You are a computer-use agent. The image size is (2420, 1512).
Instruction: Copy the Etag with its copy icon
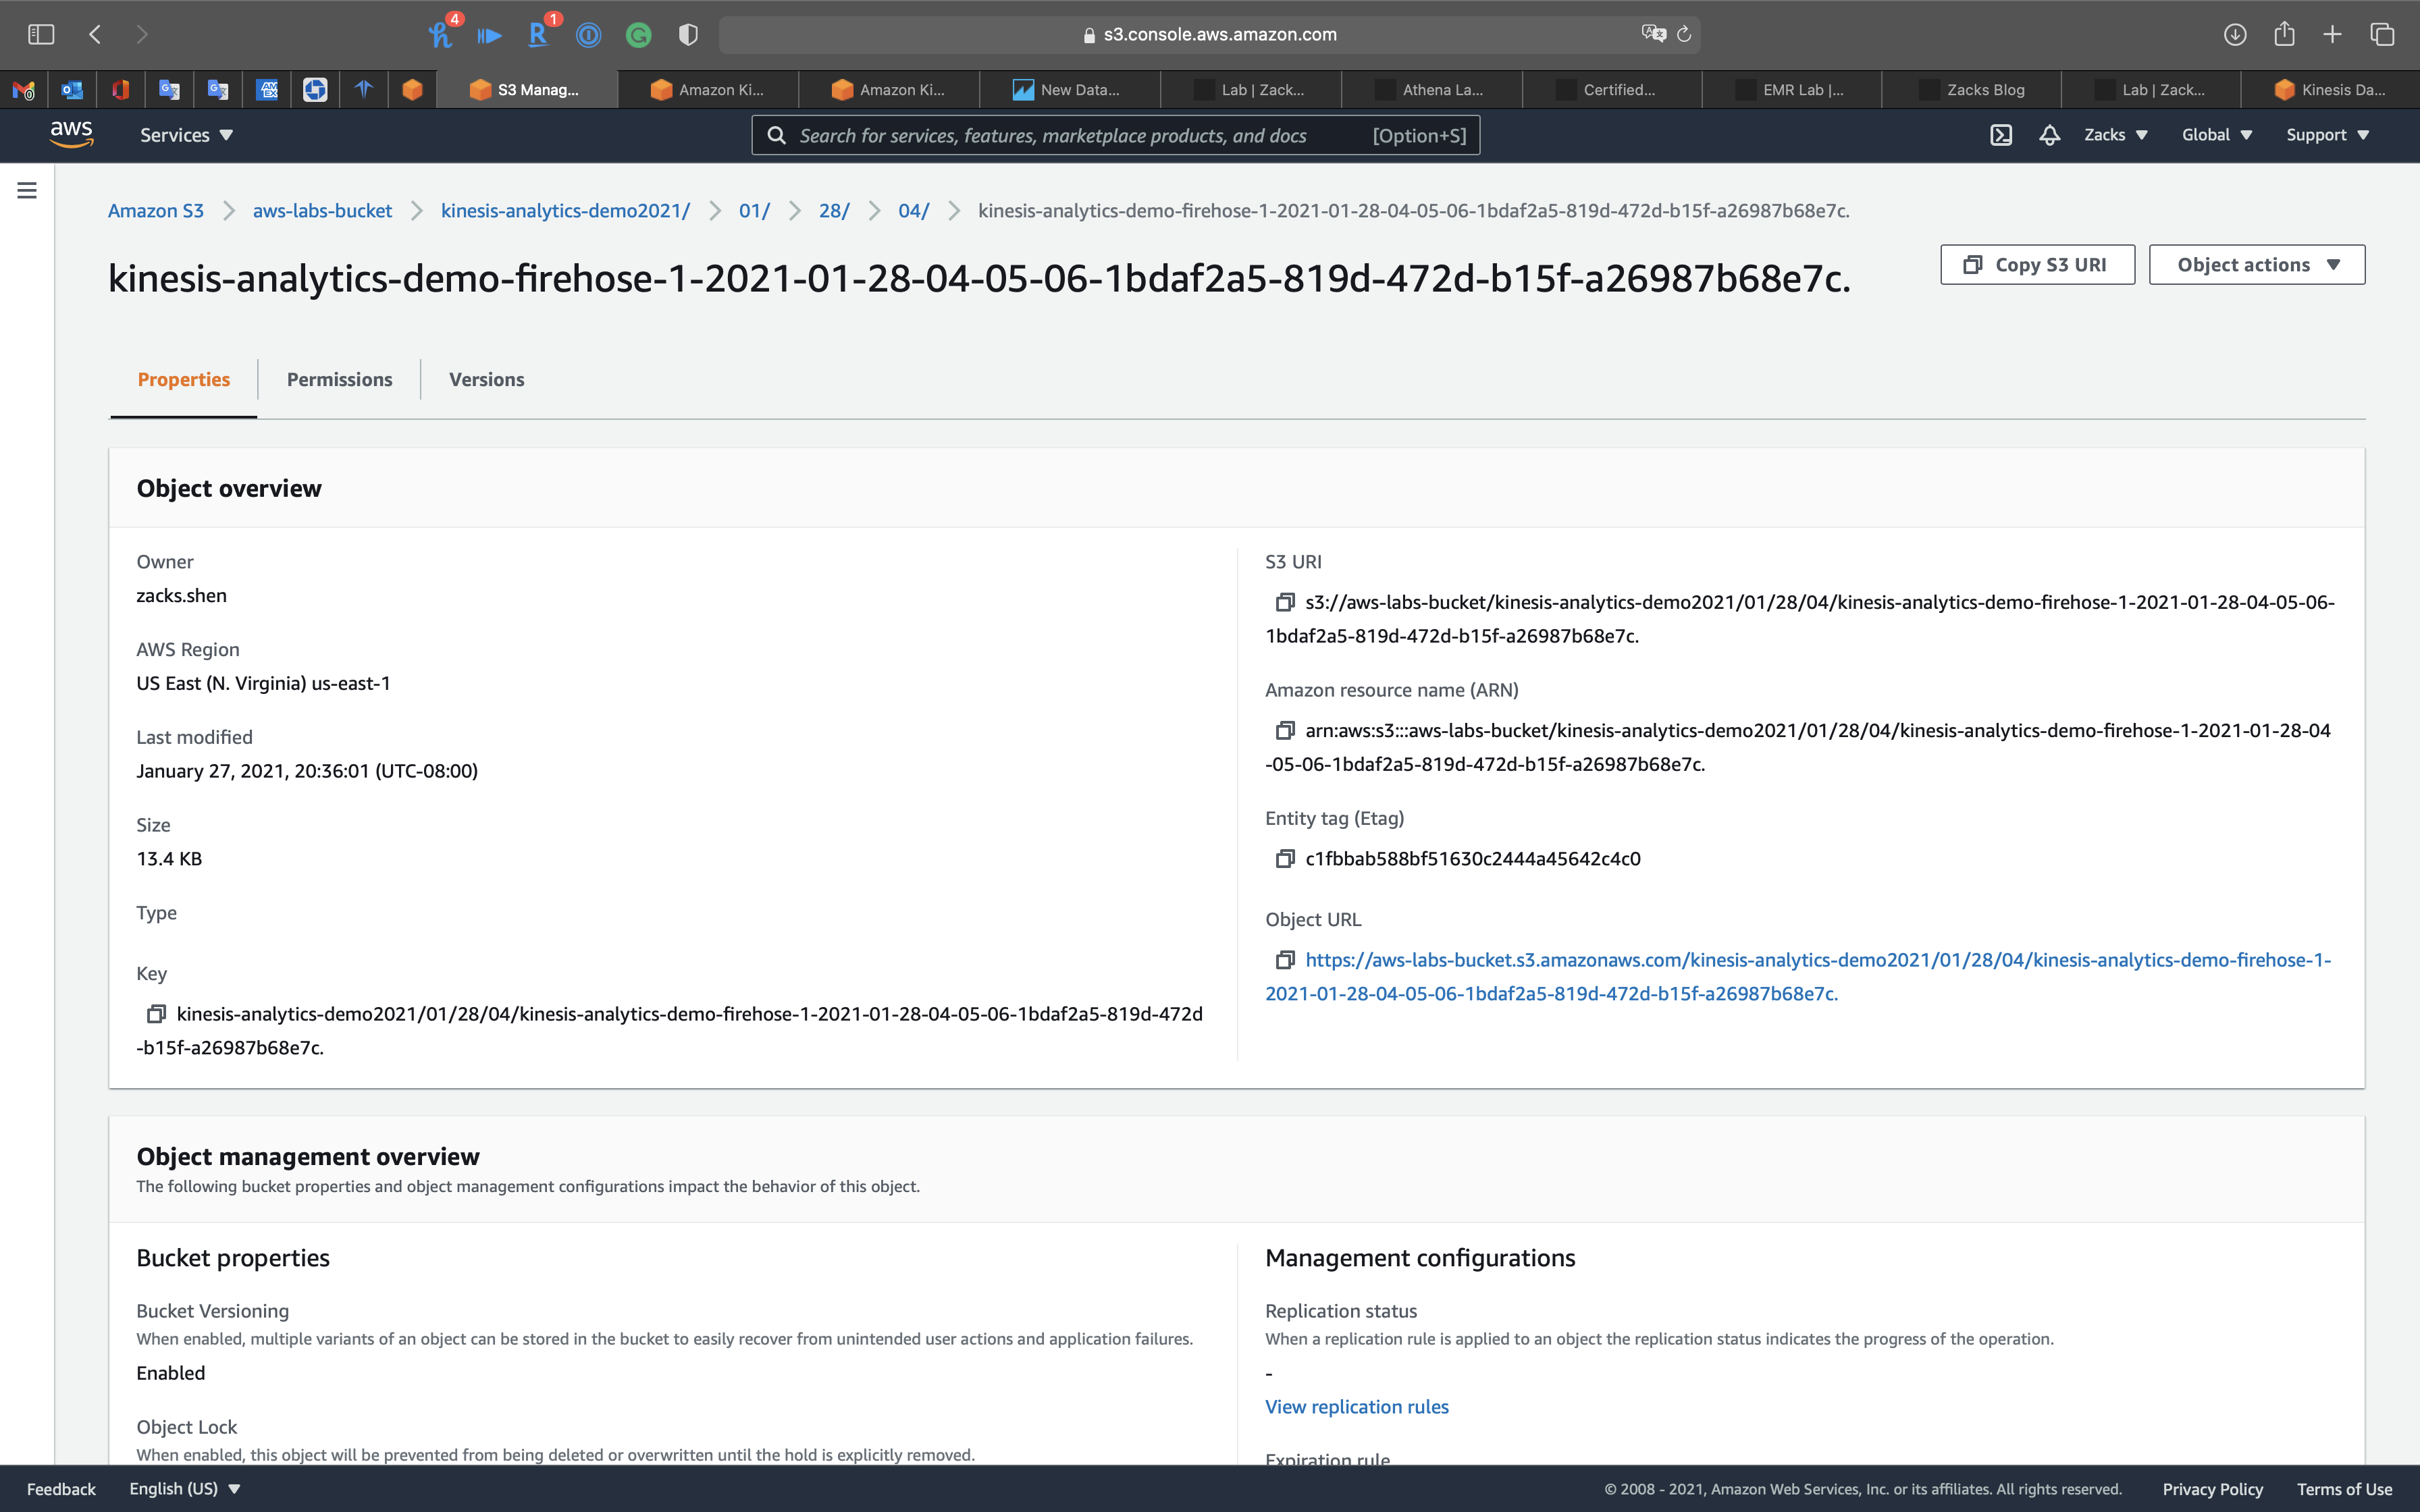coord(1285,859)
